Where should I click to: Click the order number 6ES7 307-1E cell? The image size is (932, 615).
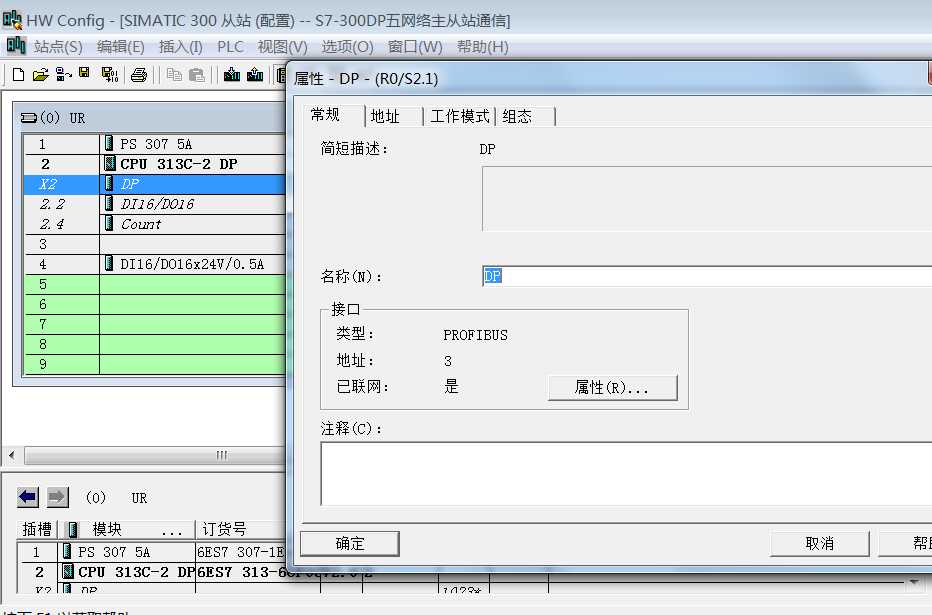pyautogui.click(x=241, y=552)
